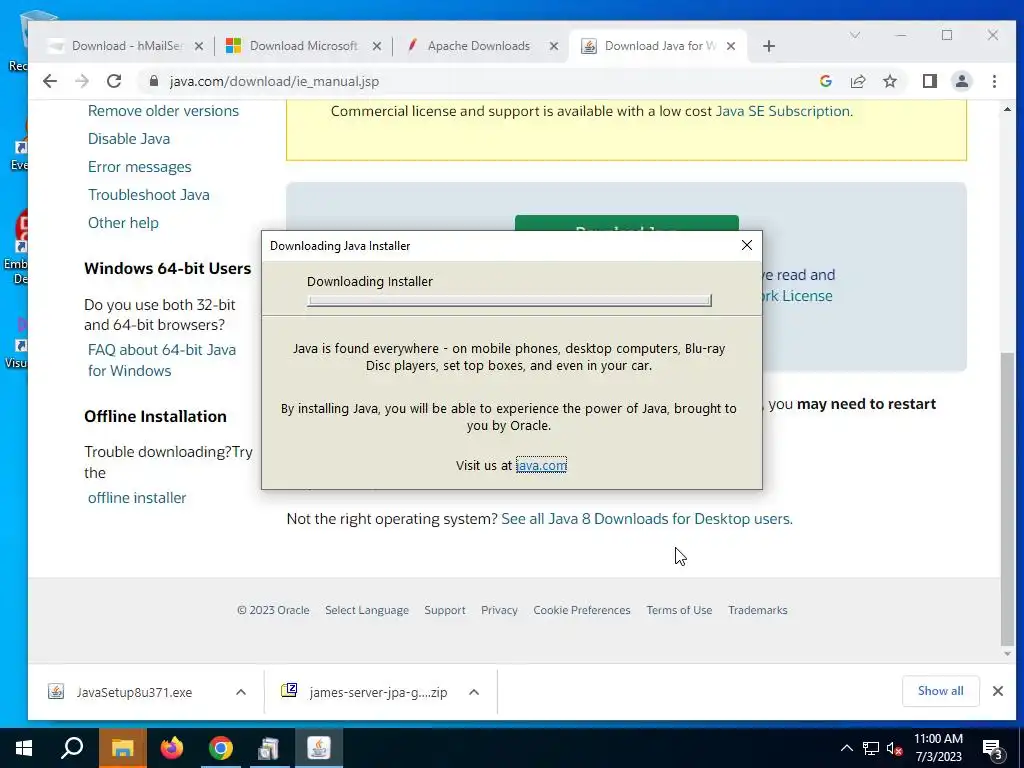Open Java SE Subscription link
1024x768 pixels.
(783, 111)
